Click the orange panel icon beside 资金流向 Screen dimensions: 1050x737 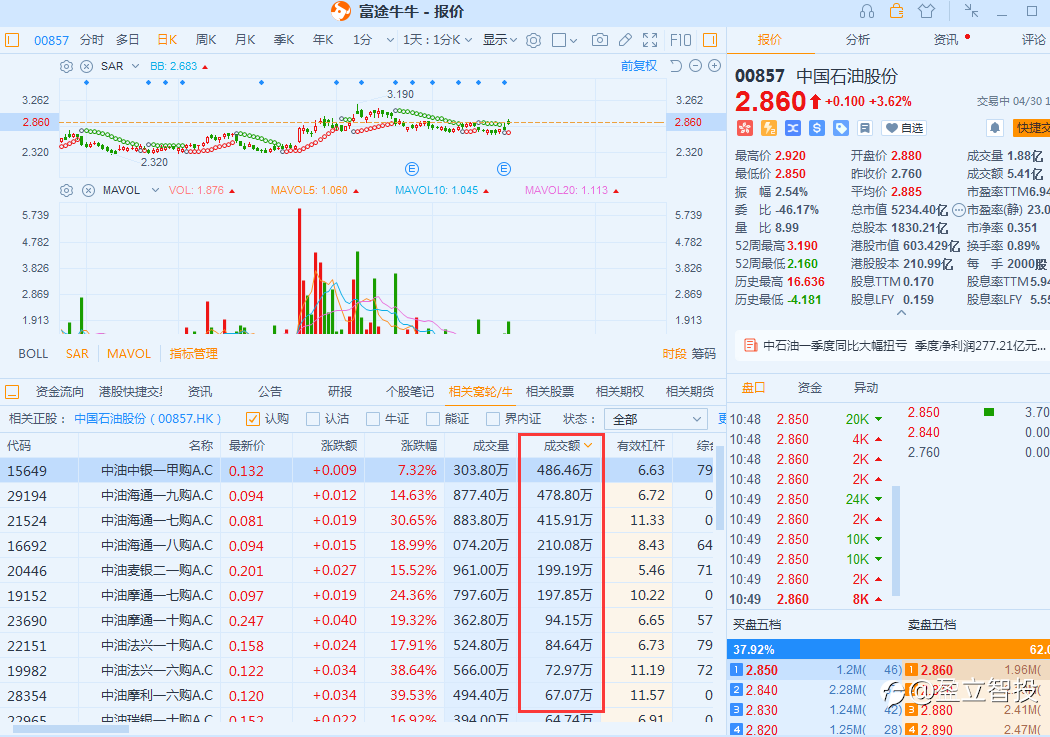coord(12,392)
